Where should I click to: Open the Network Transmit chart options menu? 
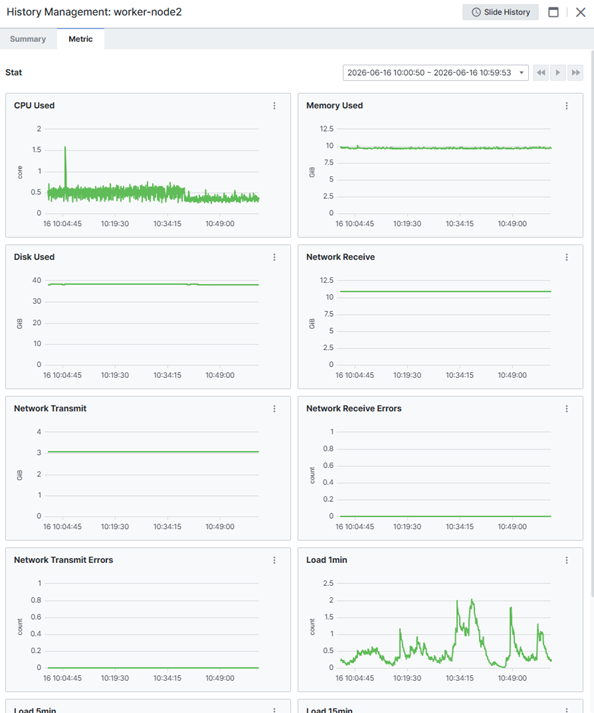pos(274,408)
